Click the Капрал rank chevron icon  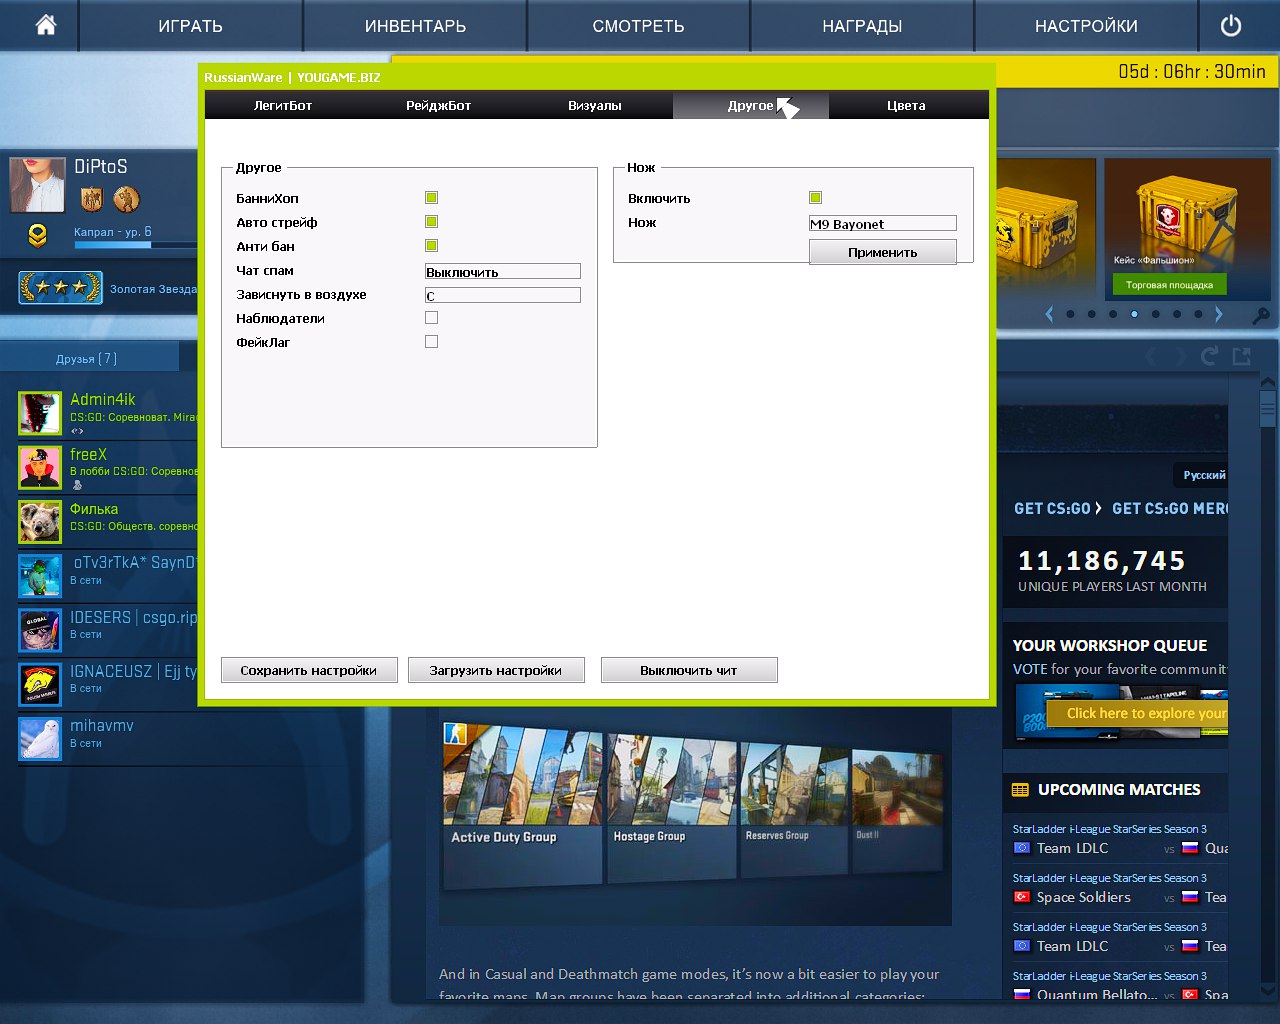click(x=37, y=236)
